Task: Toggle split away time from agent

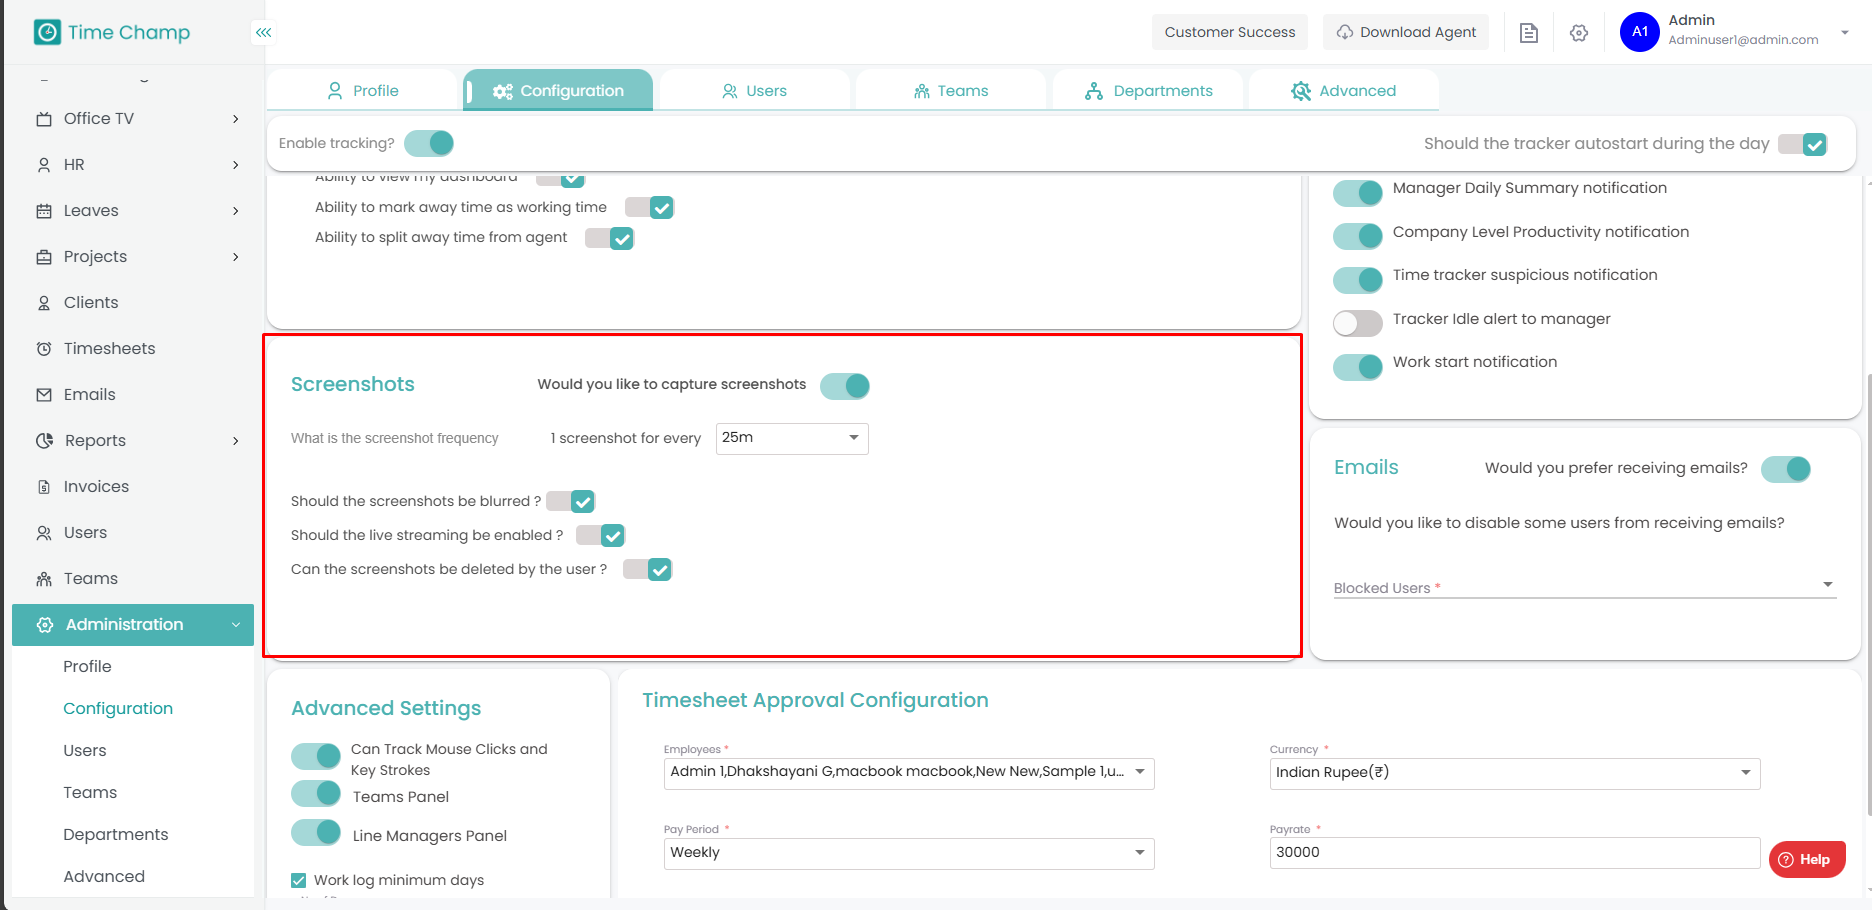Action: 610,238
